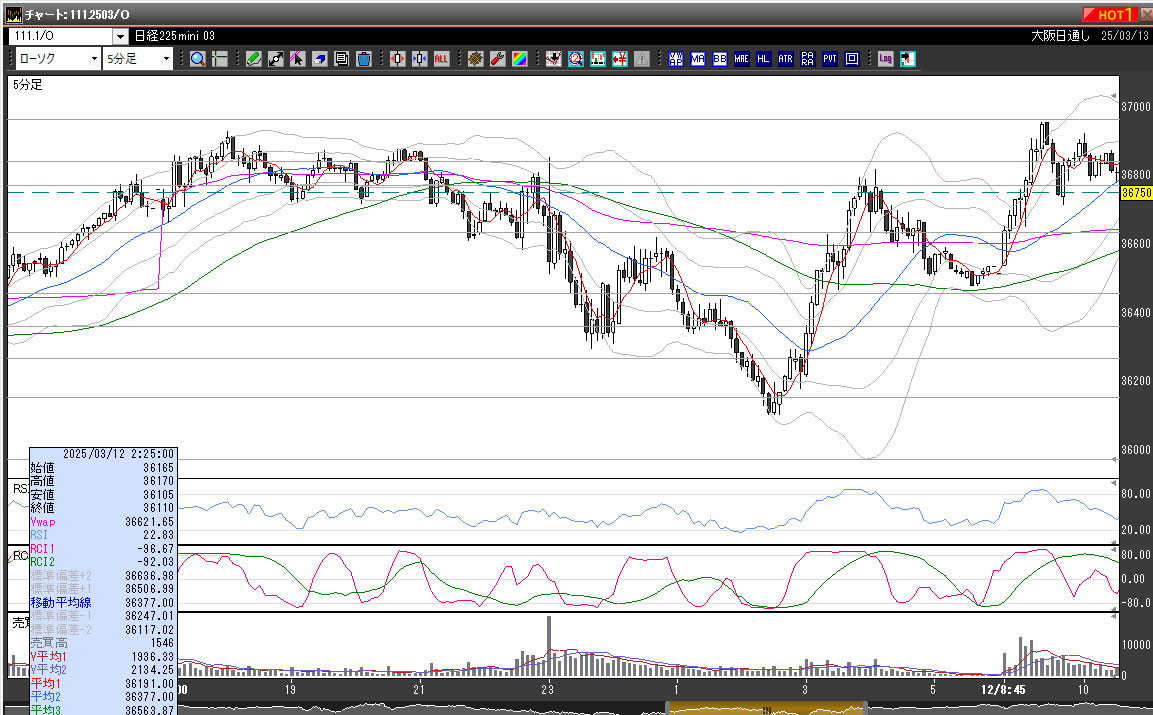The width and height of the screenshot is (1153, 715).
Task: Select the arrow pointer selection tool
Action: 297,59
